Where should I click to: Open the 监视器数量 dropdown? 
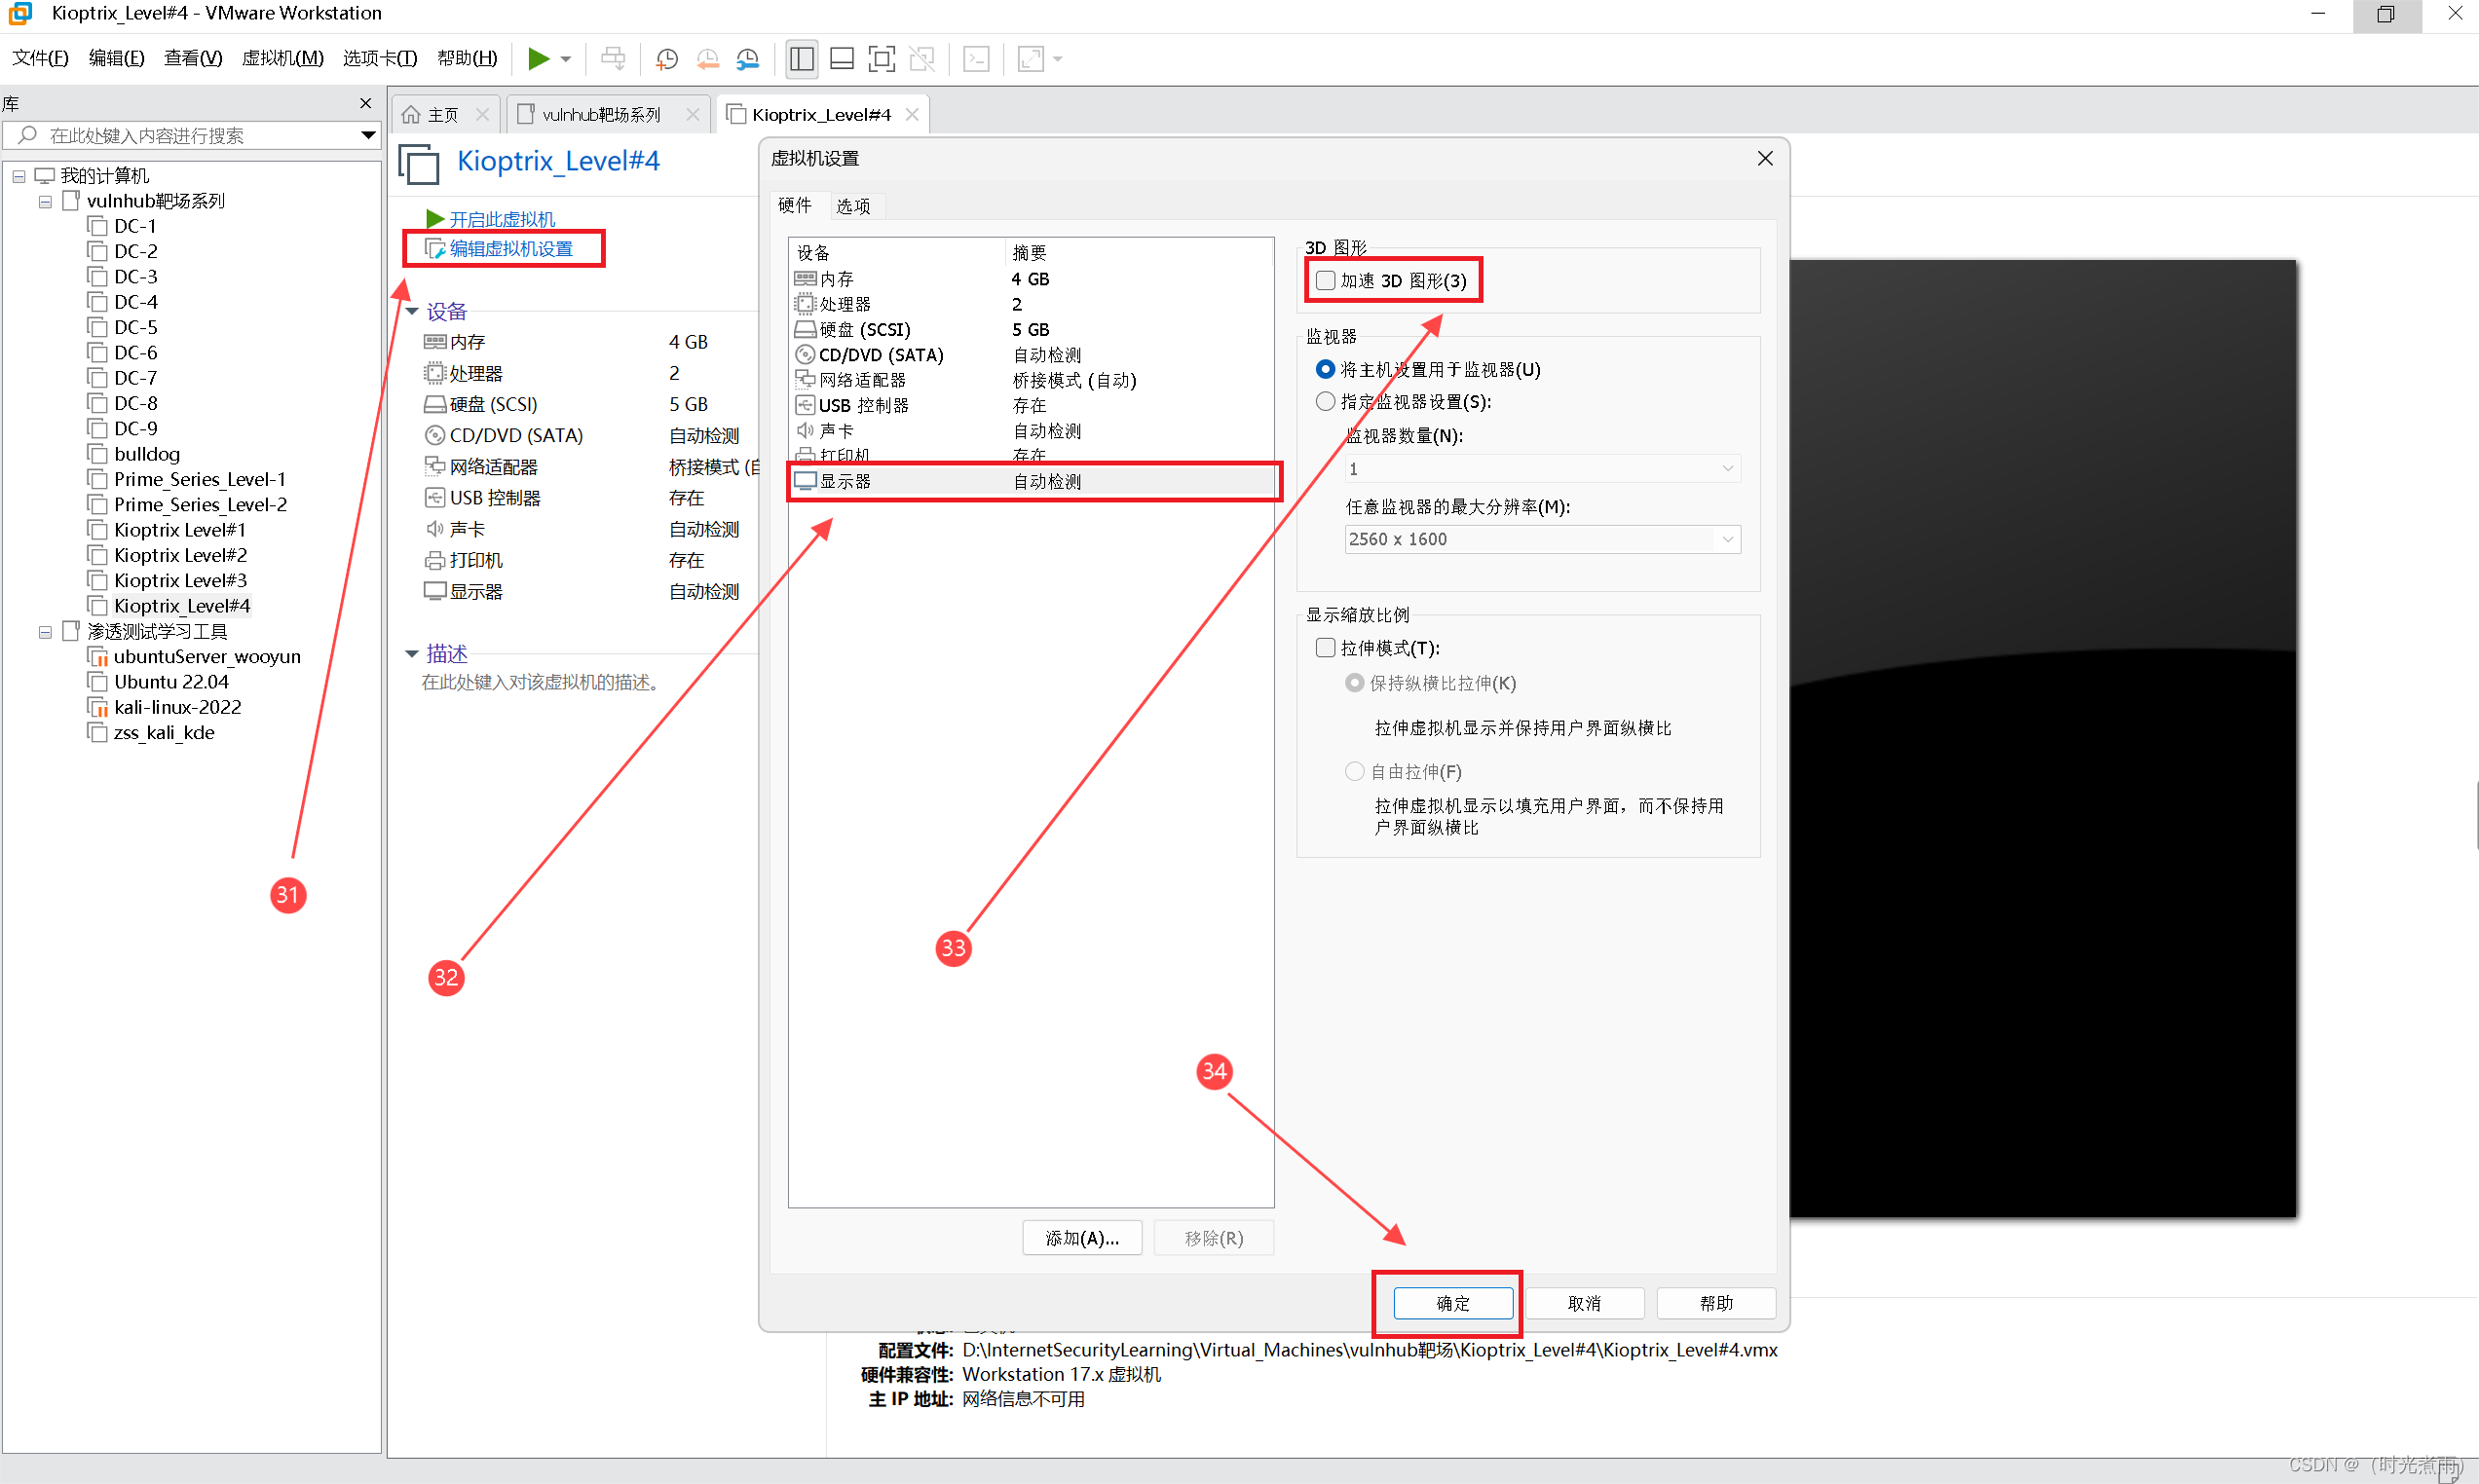pyautogui.click(x=1543, y=469)
